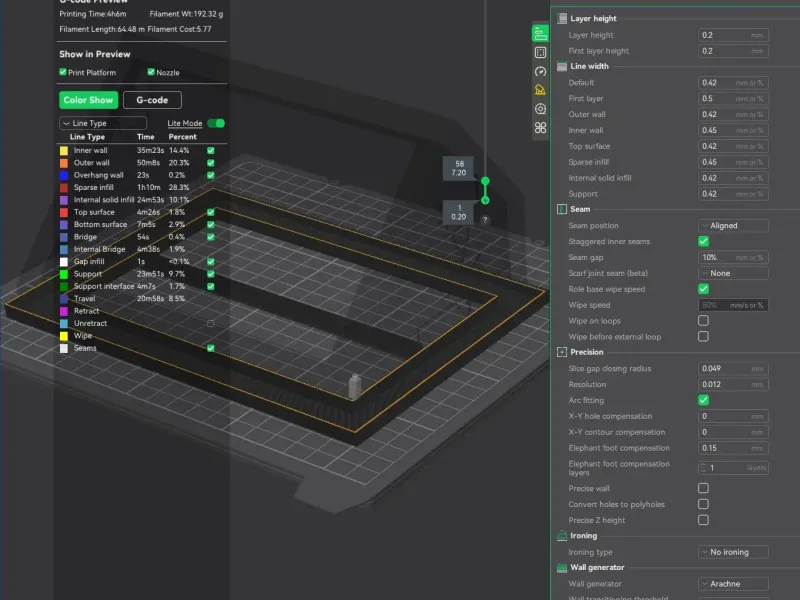Open the Strength settings tab icon
This screenshot has width=800, height=600.
tap(540, 53)
